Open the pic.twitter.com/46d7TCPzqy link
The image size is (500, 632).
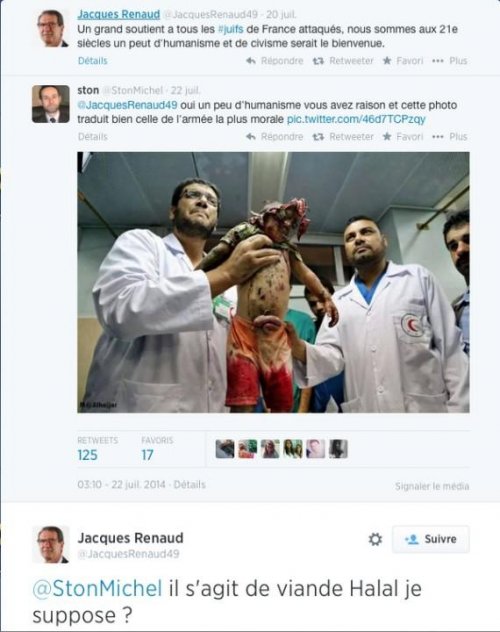click(356, 119)
